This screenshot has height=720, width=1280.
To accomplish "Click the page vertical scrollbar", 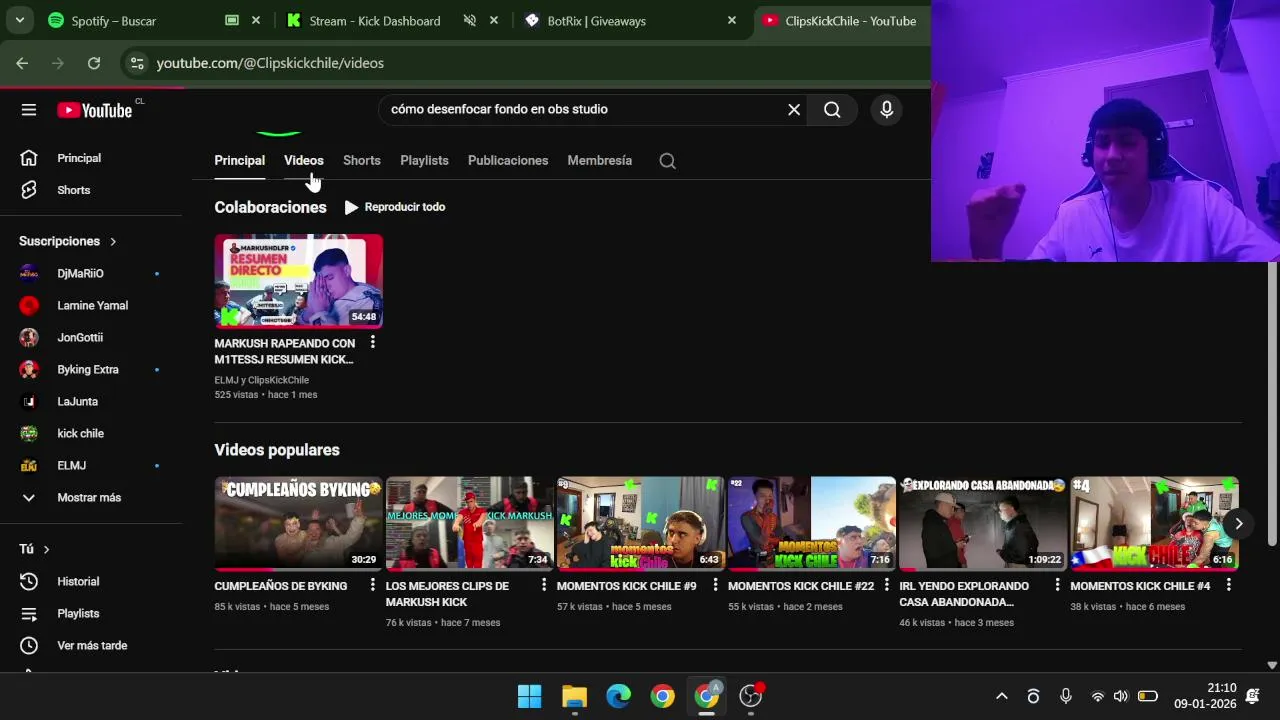I will (x=1272, y=404).
